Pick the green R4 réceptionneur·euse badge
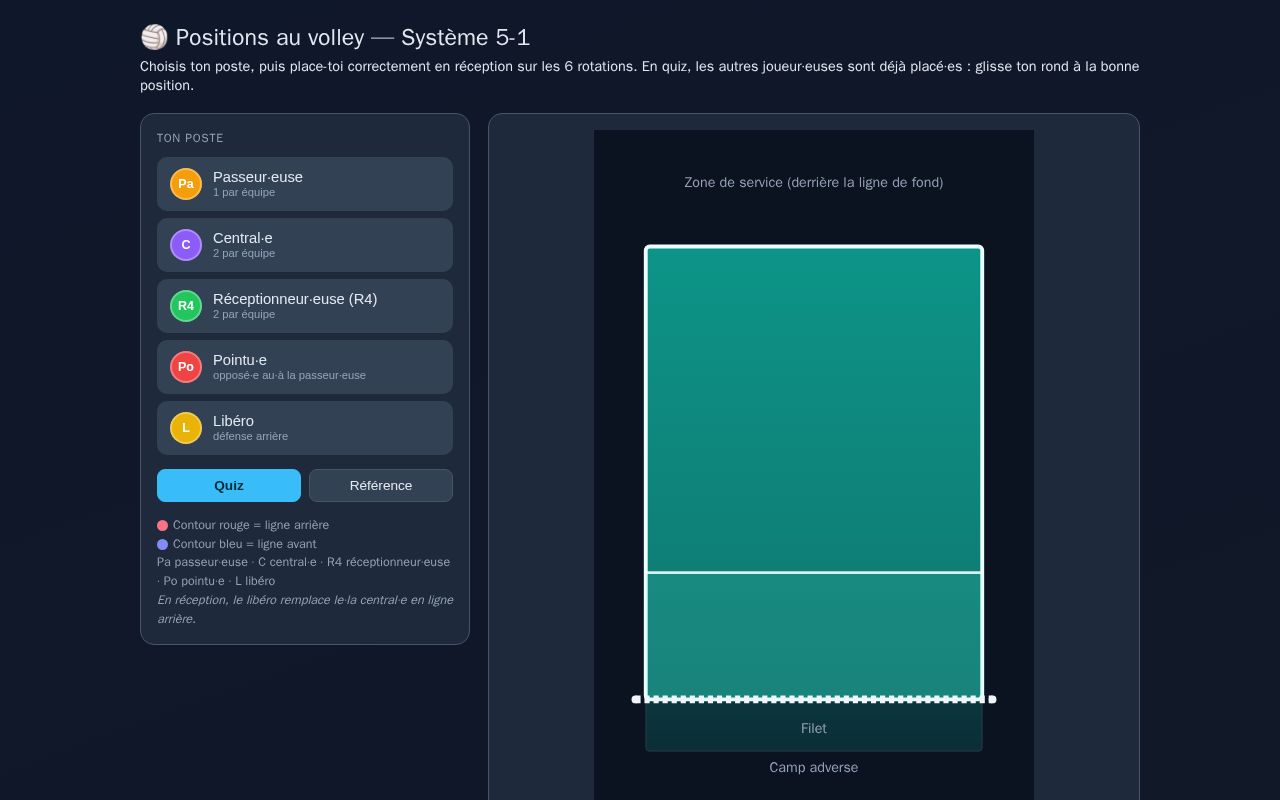The image size is (1280, 800). 186,306
